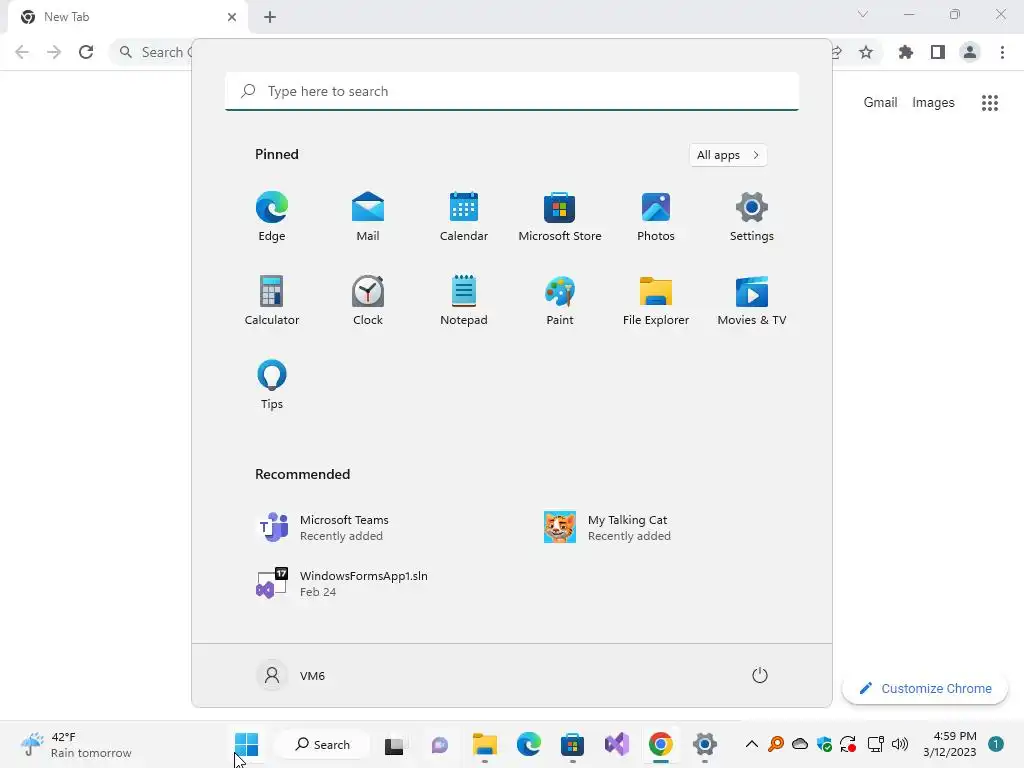Open taskbar Search box

click(323, 744)
